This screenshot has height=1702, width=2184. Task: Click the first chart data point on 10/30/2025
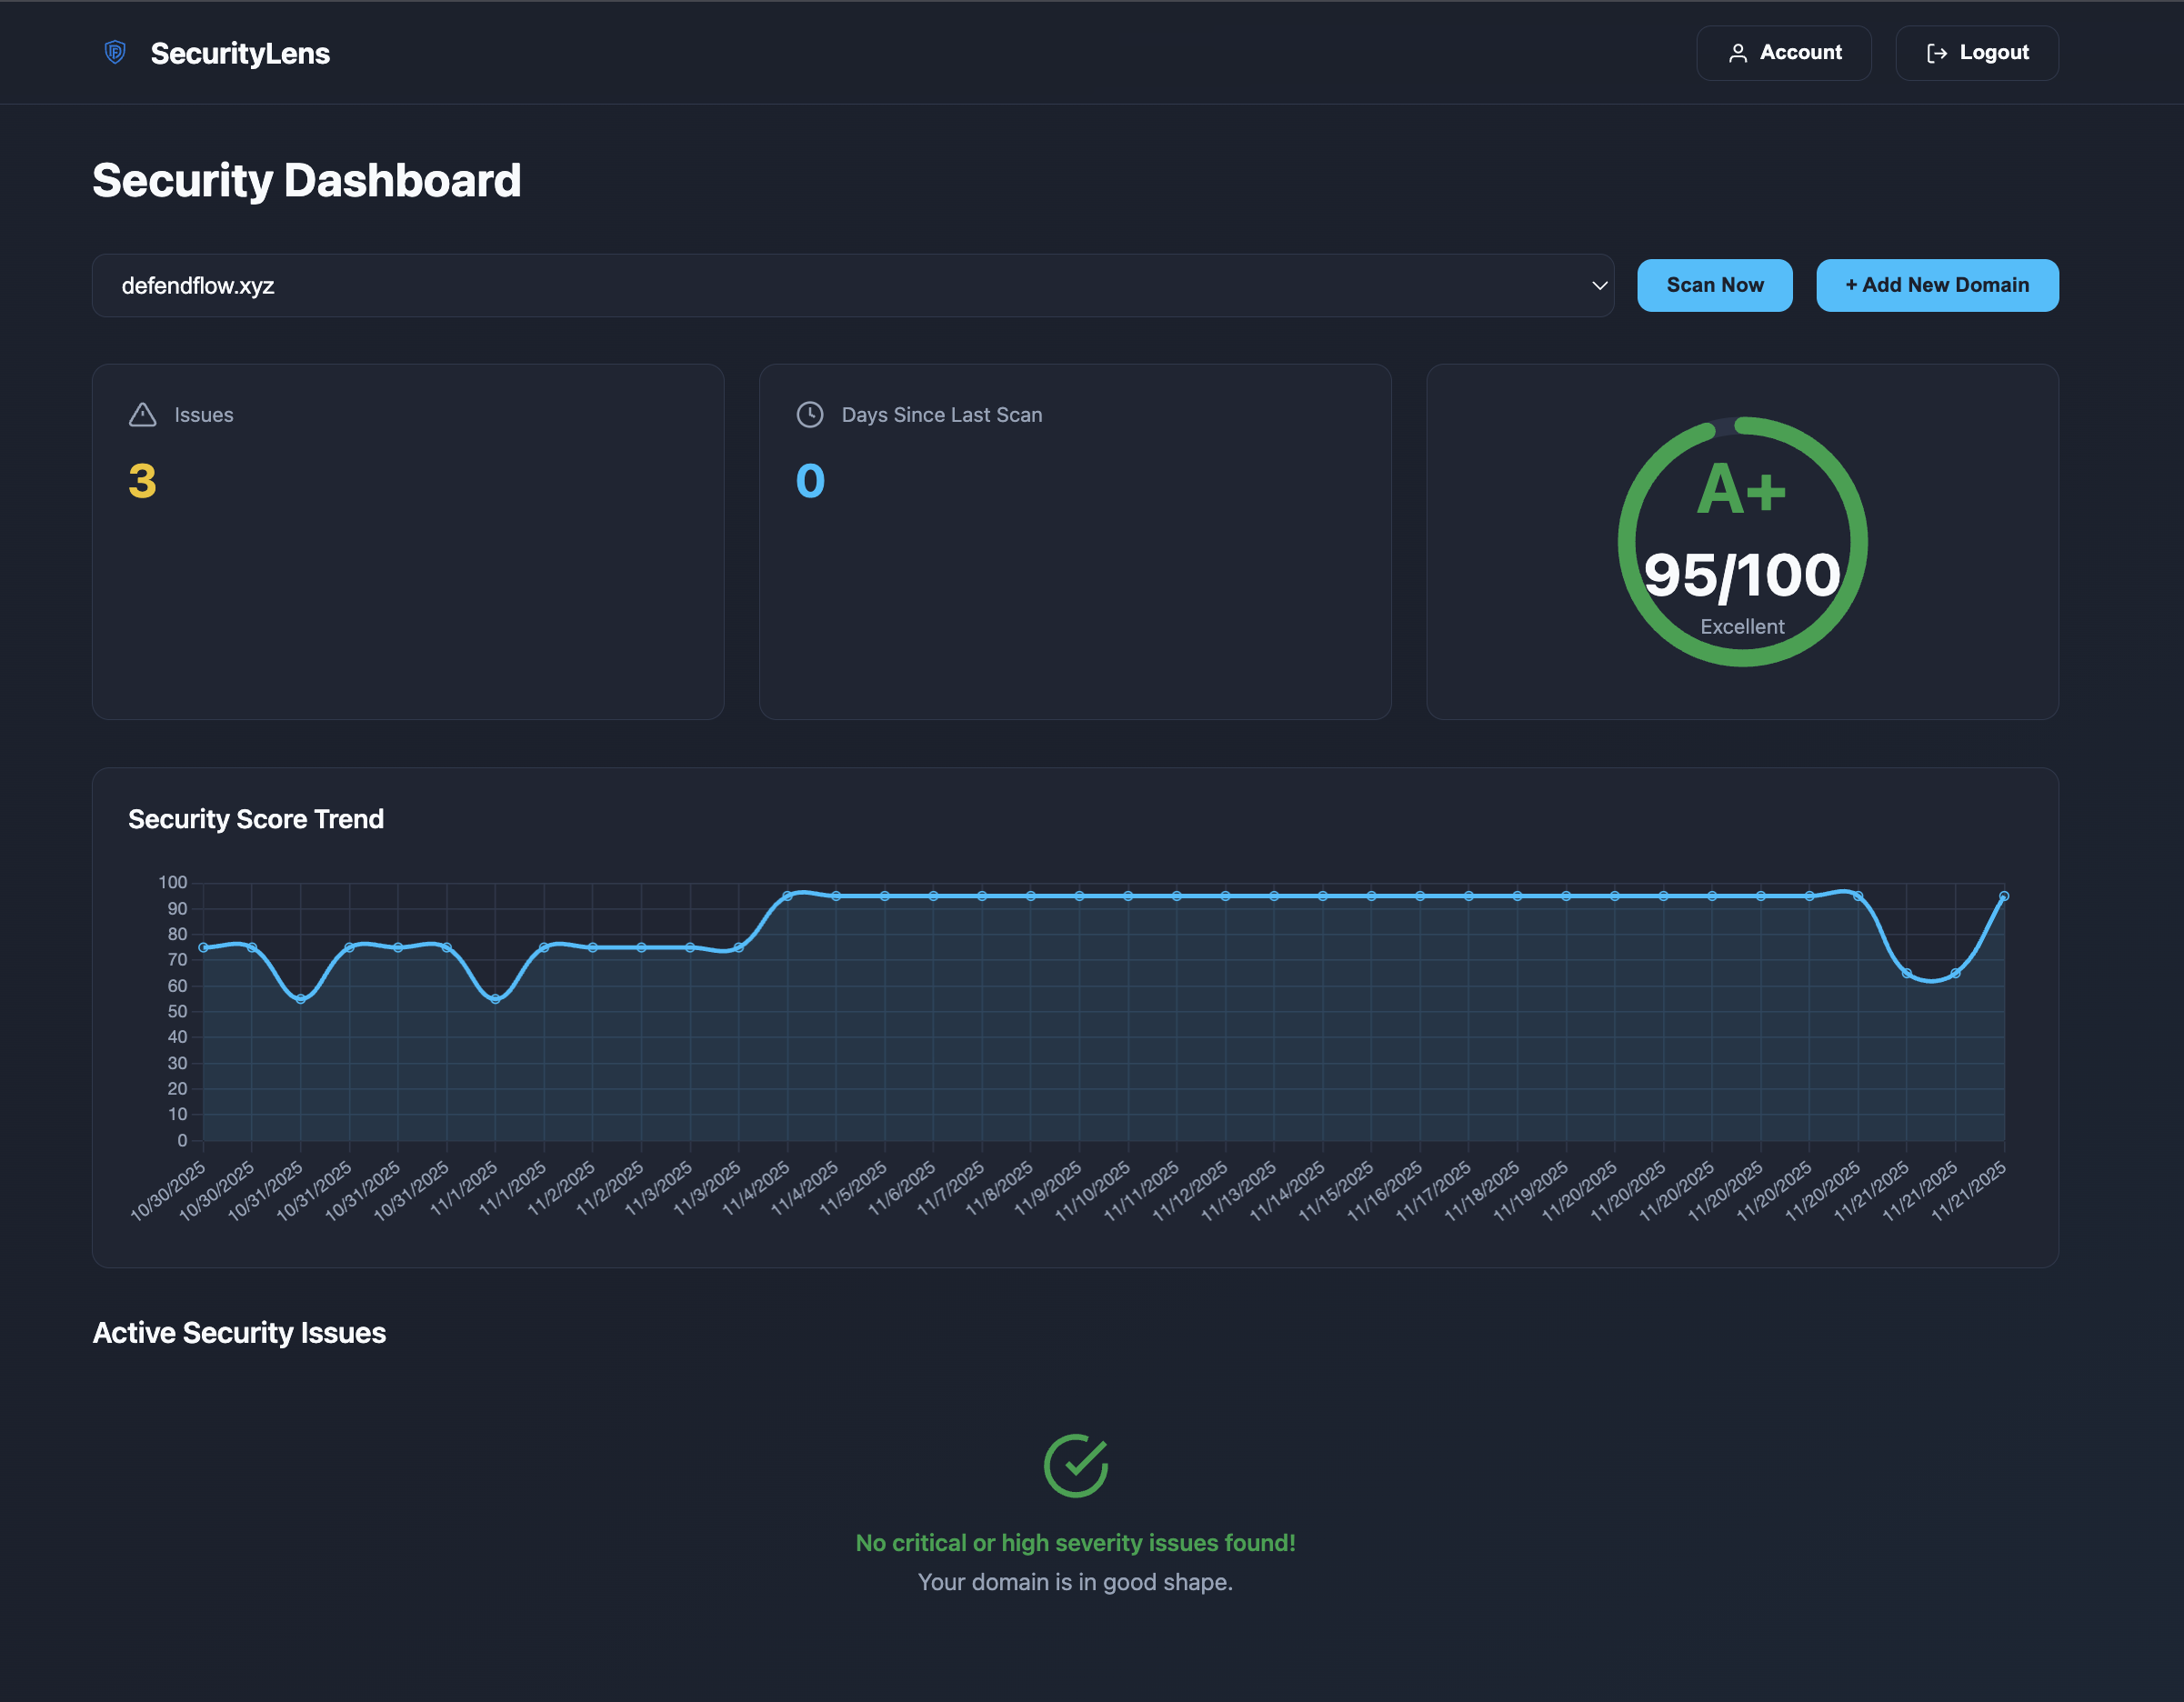tap(203, 947)
